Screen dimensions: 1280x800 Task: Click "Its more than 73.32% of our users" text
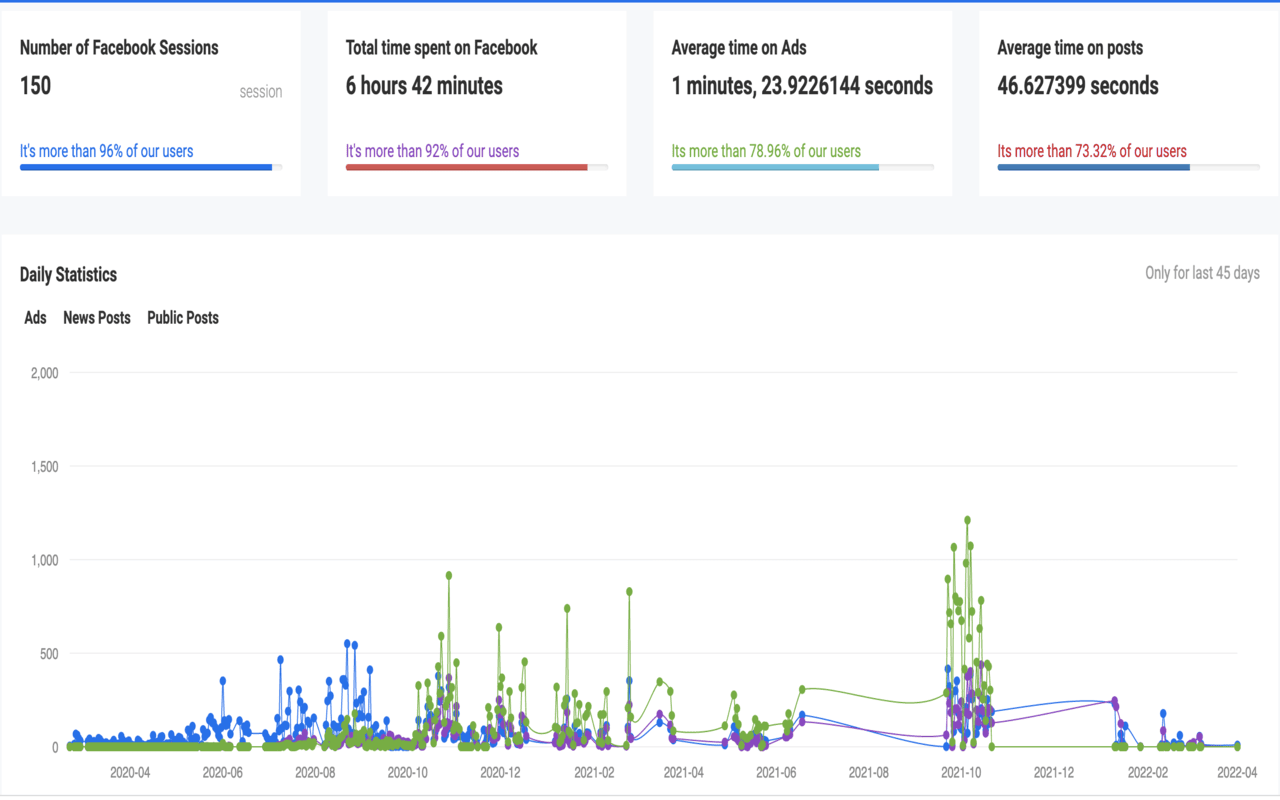click(x=1092, y=151)
